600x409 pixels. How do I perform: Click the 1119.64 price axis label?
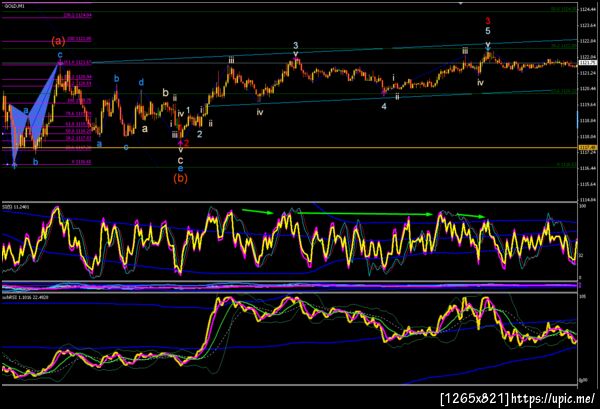click(588, 104)
